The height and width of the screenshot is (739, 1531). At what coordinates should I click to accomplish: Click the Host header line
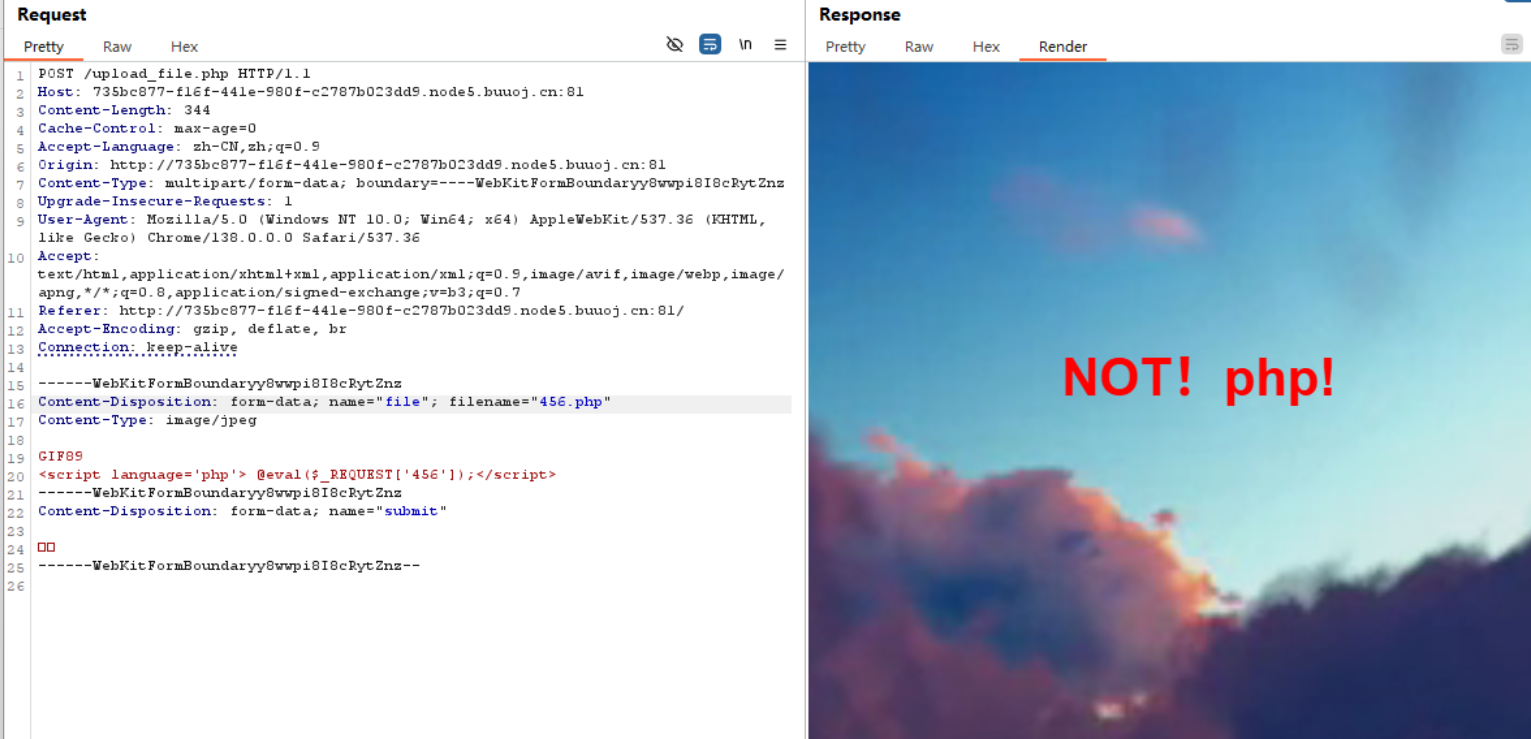[311, 92]
